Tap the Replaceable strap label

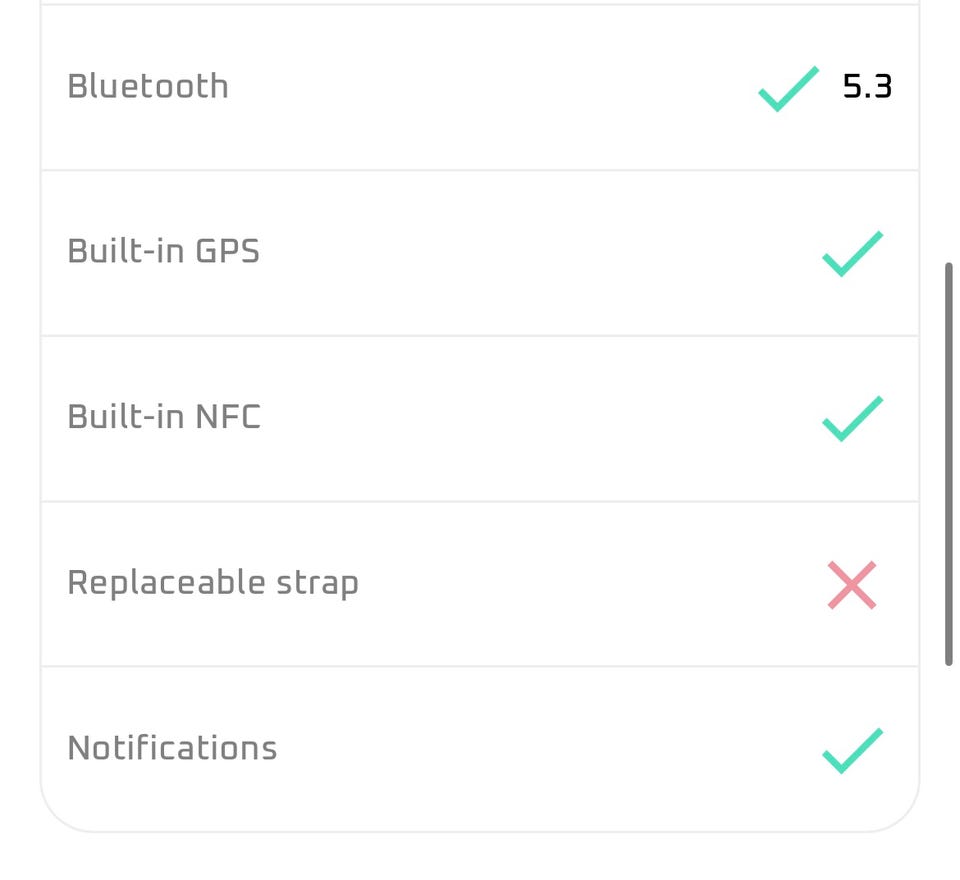tap(212, 583)
